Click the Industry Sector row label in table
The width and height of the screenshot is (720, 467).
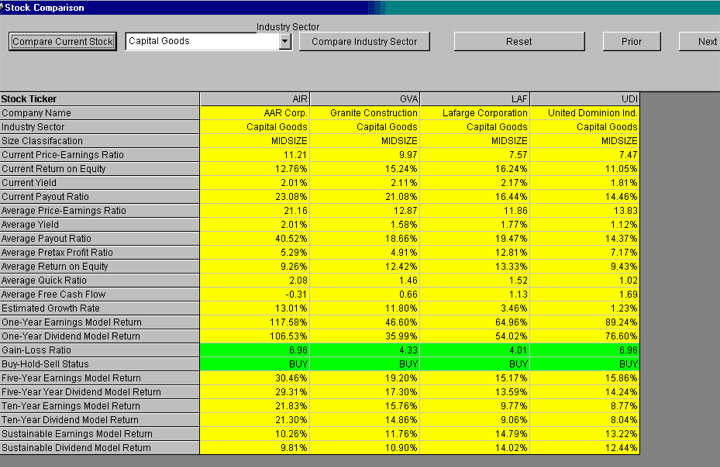coord(100,127)
